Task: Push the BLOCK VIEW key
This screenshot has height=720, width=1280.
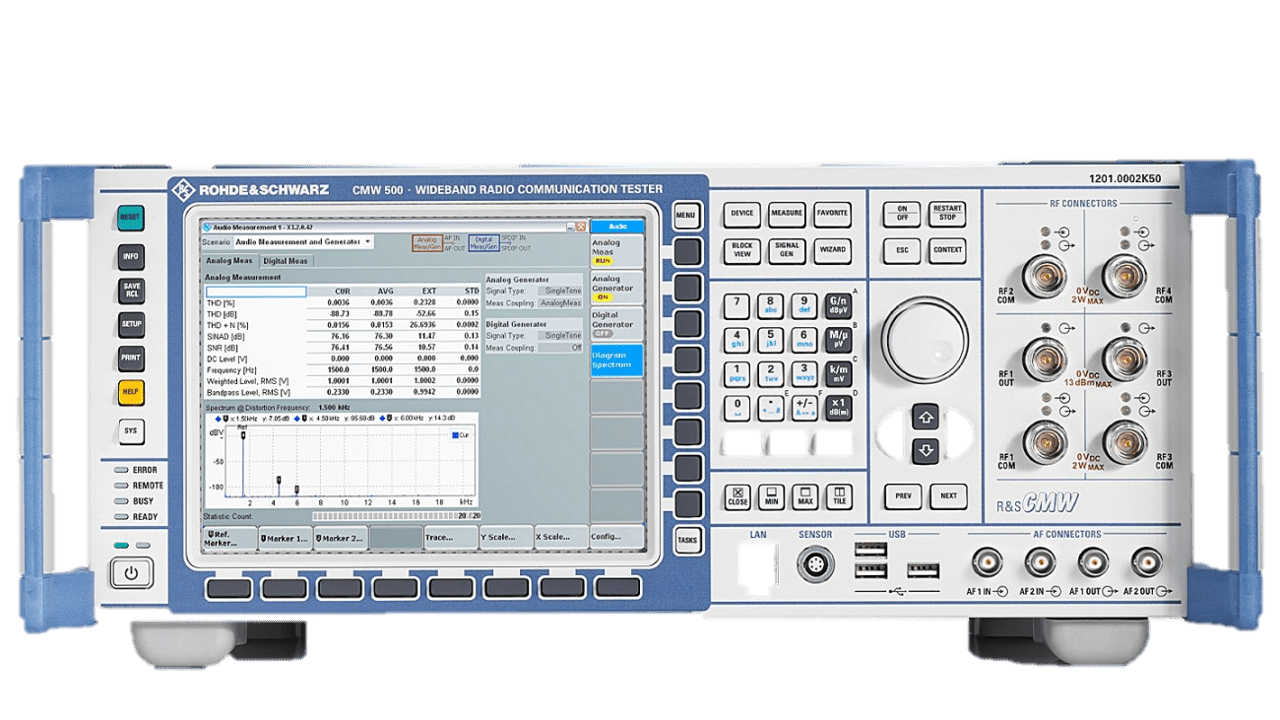Action: (x=742, y=250)
